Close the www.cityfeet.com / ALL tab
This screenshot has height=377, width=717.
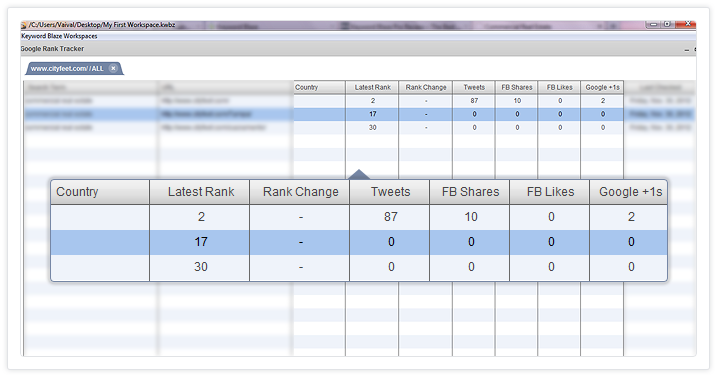[113, 69]
